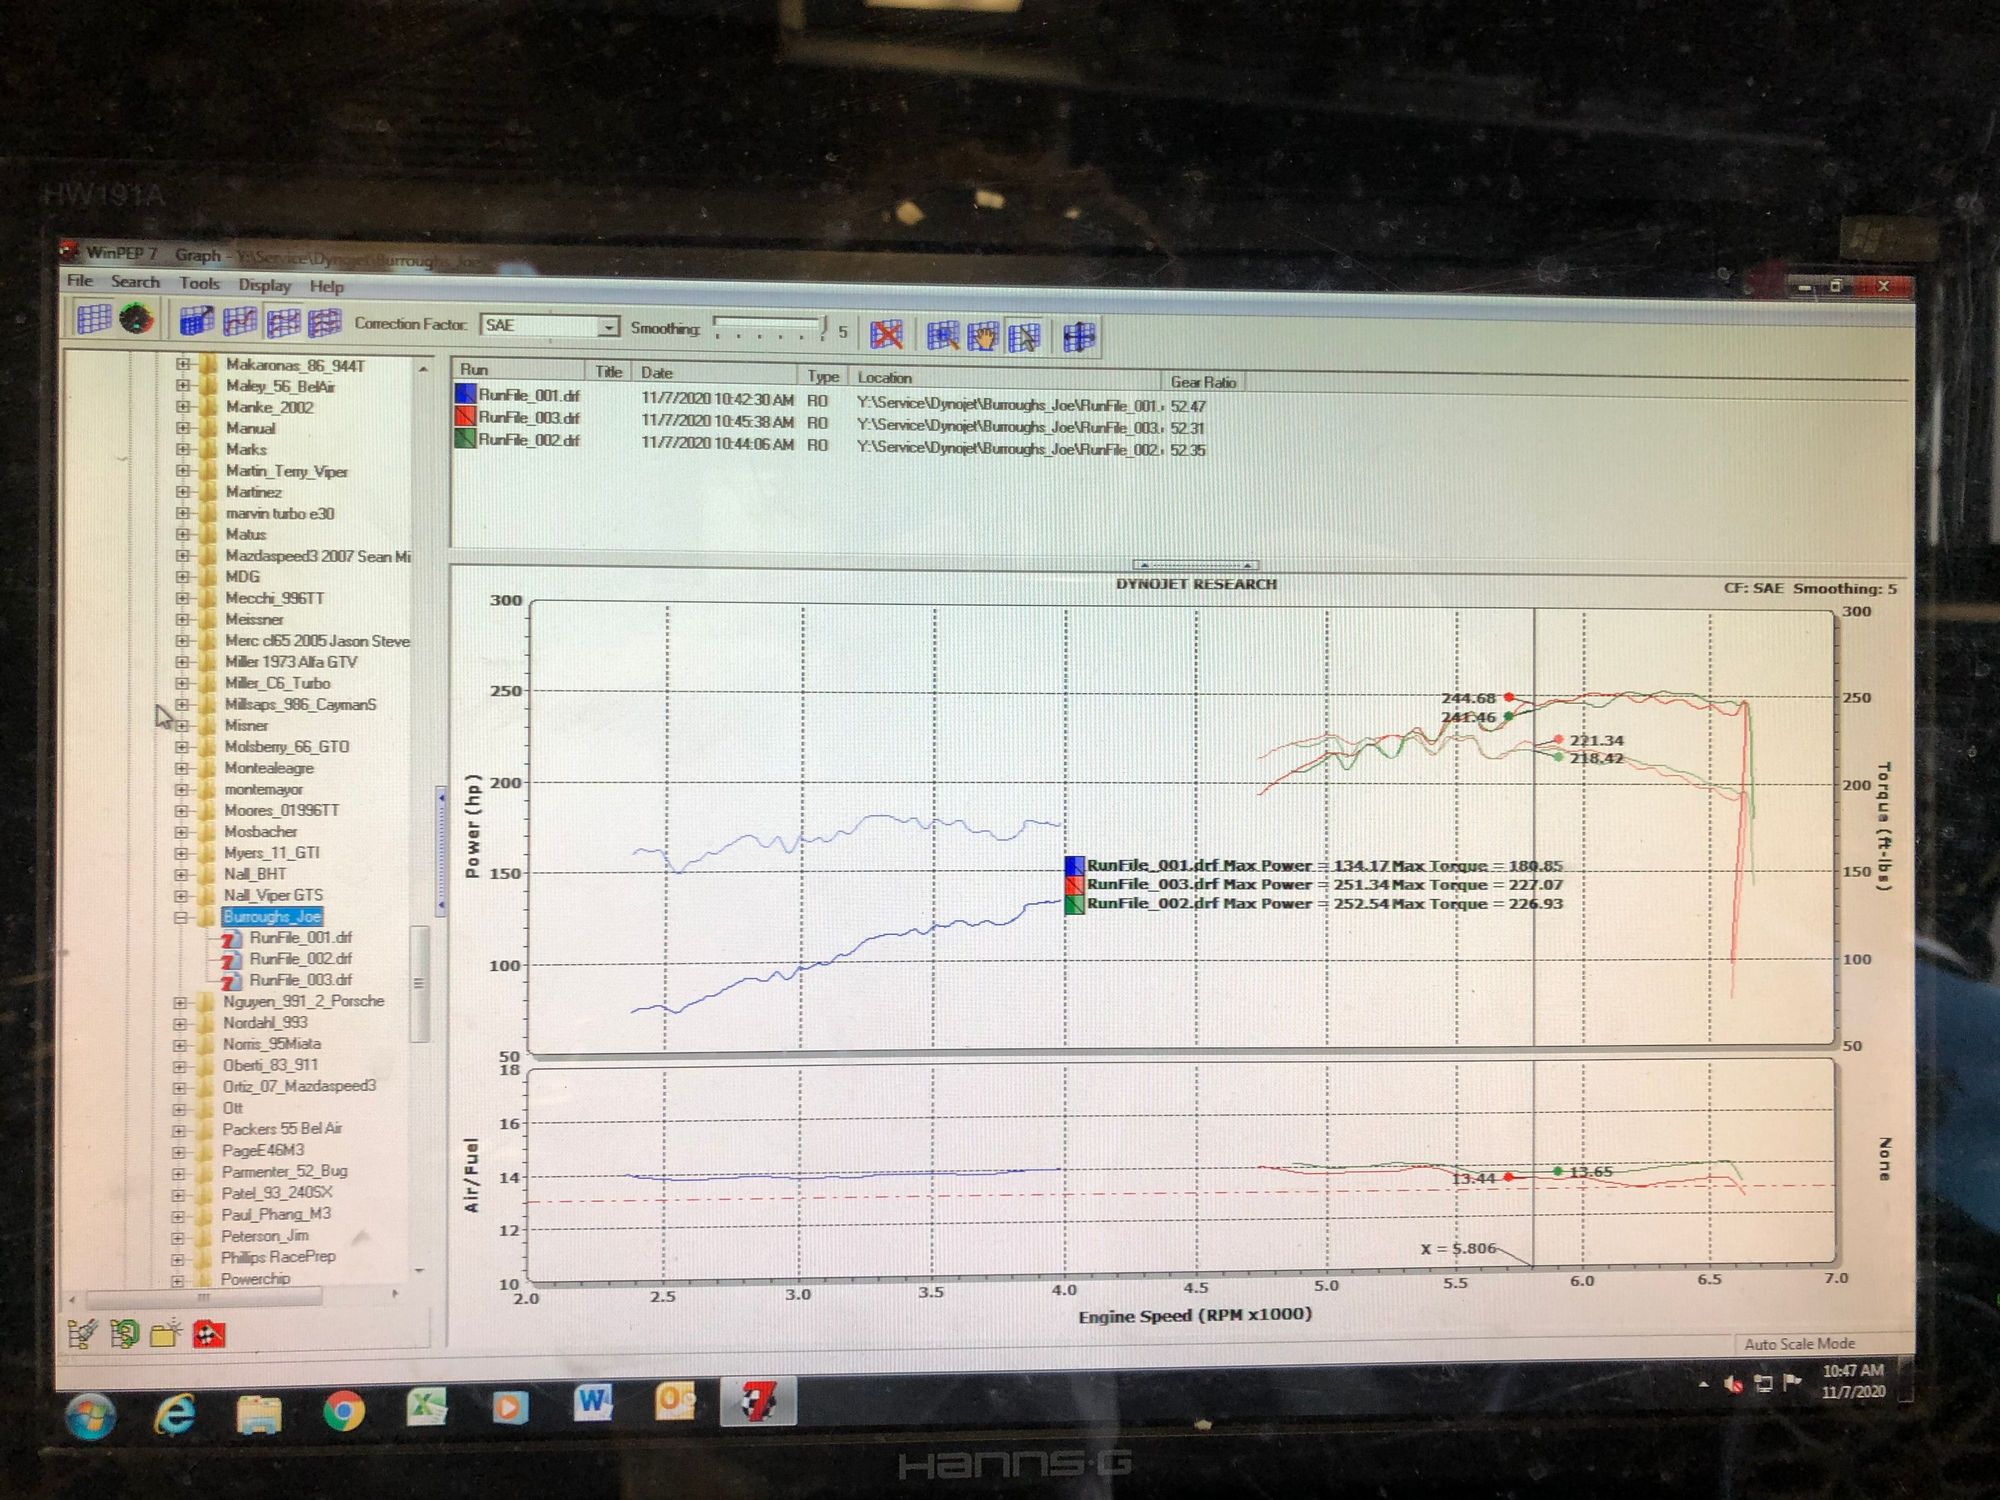Toggle blue color box for RunFile_001.drf
Screen dimensions: 2000x1500
pyautogui.click(x=465, y=394)
